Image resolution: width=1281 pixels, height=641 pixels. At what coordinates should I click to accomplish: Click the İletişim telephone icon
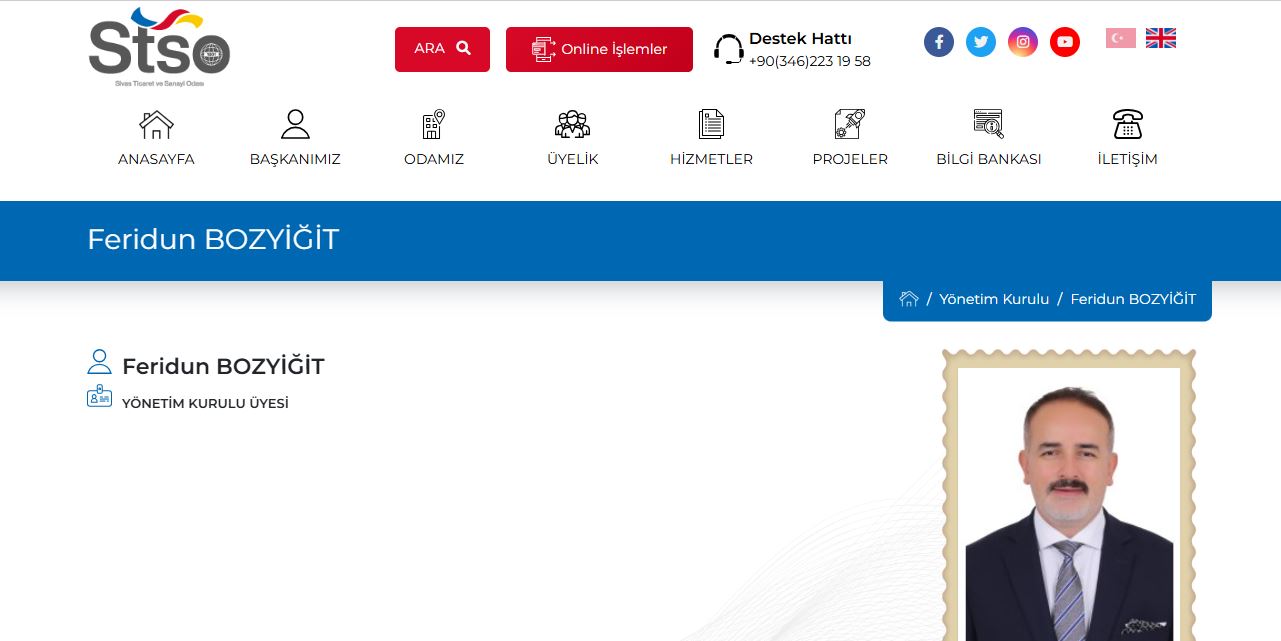1128,124
